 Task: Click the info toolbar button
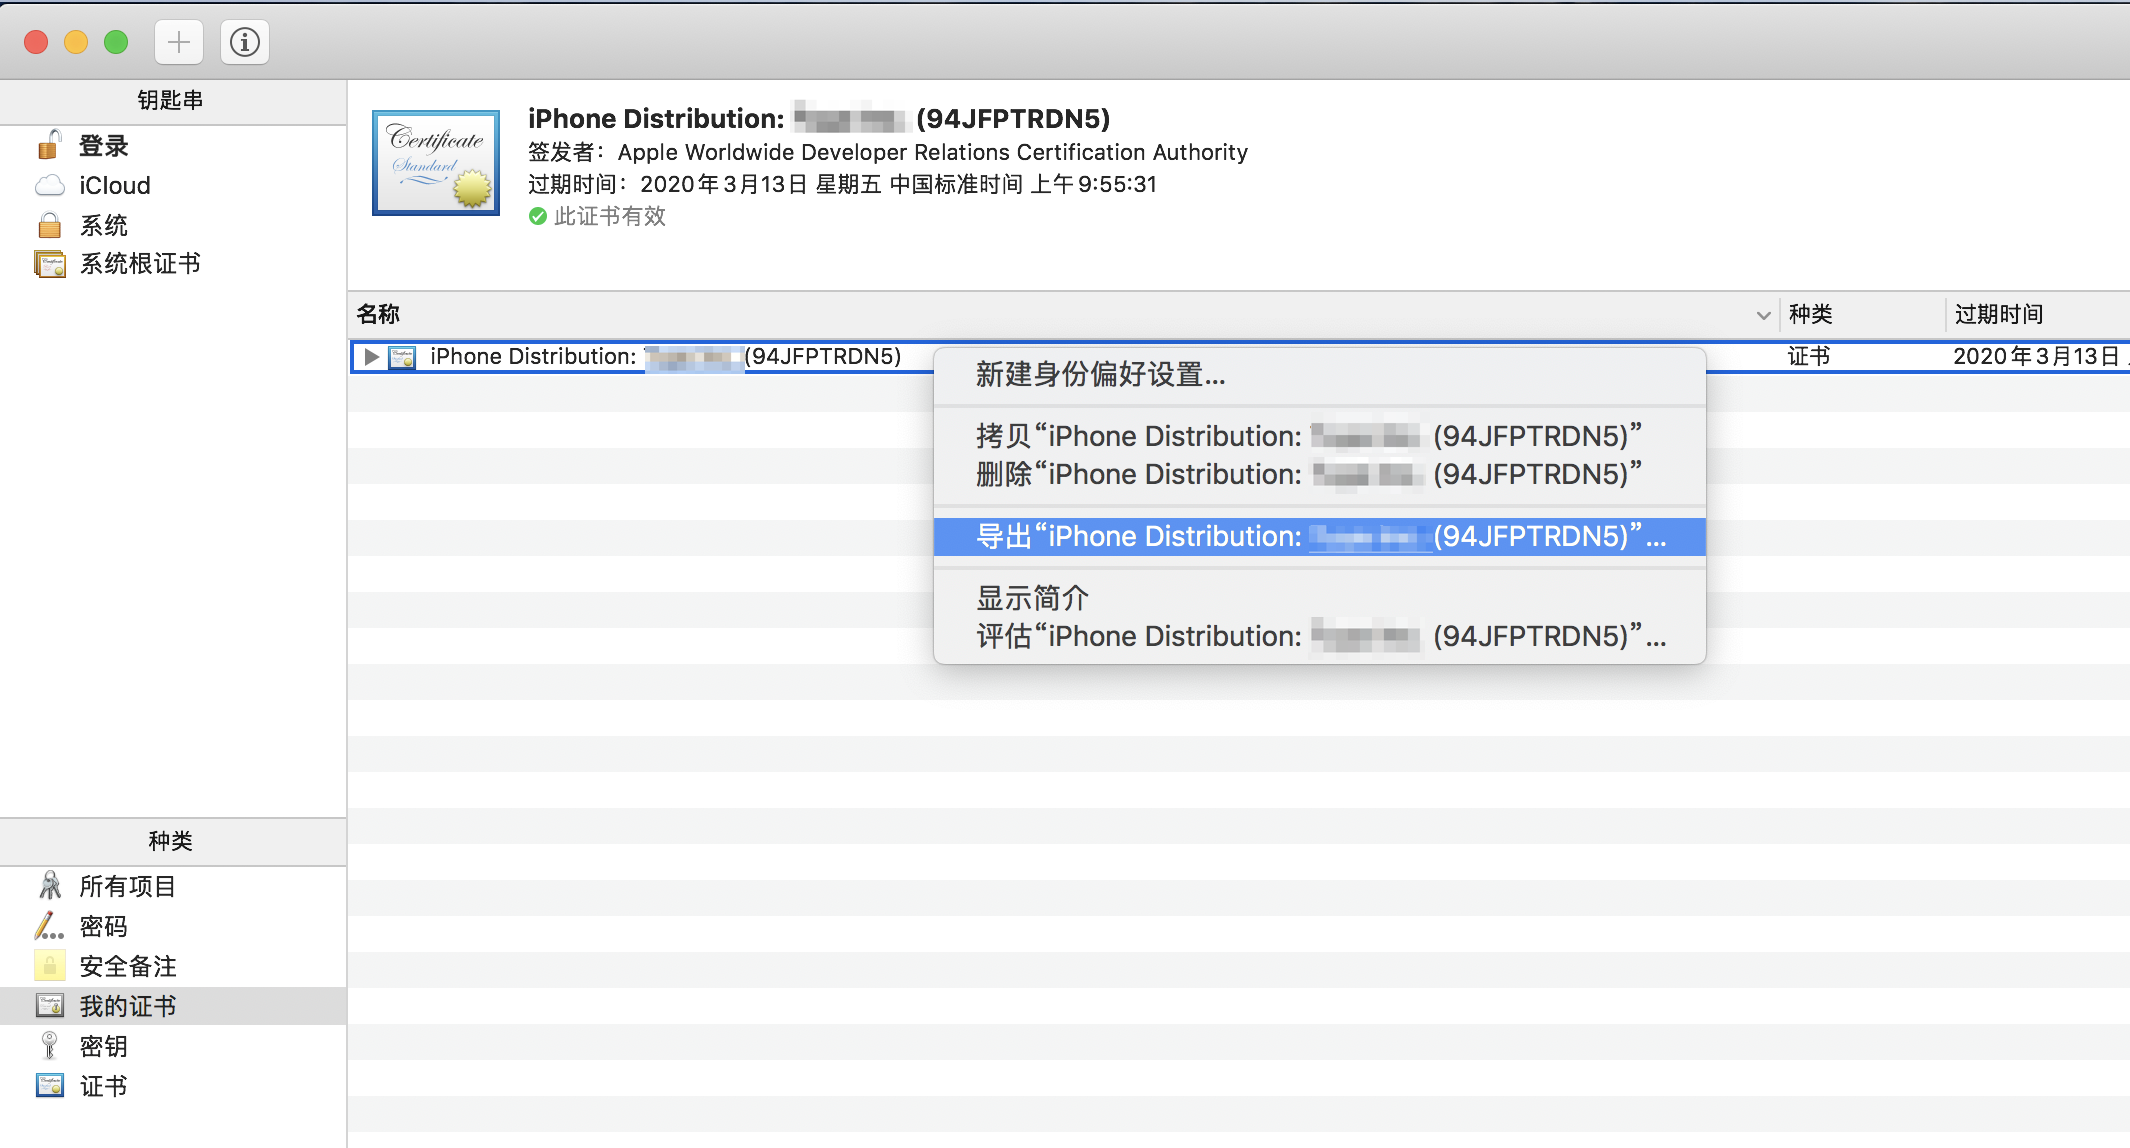point(245,42)
